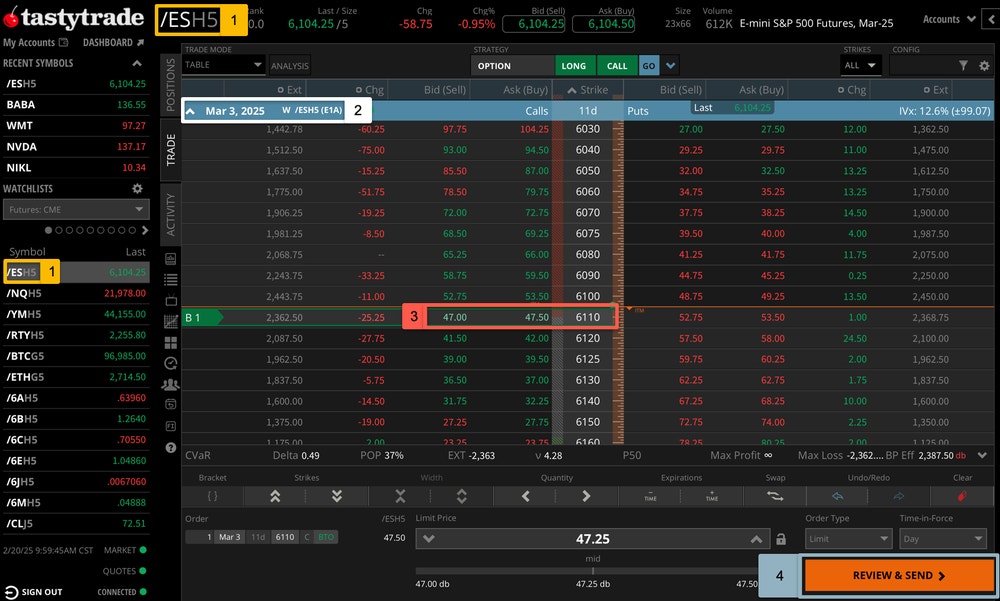
Task: Click the four-square grid sidebar icon
Action: [170, 343]
